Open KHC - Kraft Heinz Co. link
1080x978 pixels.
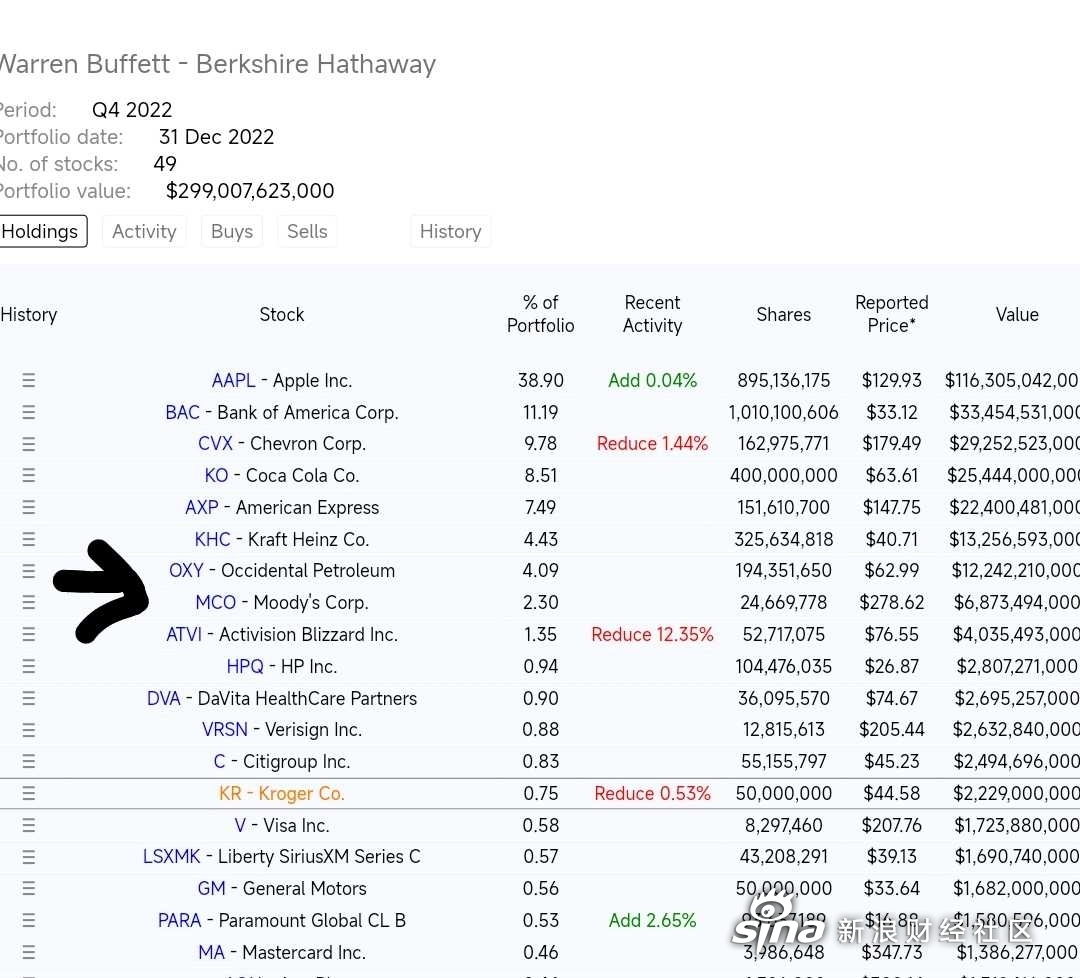282,539
